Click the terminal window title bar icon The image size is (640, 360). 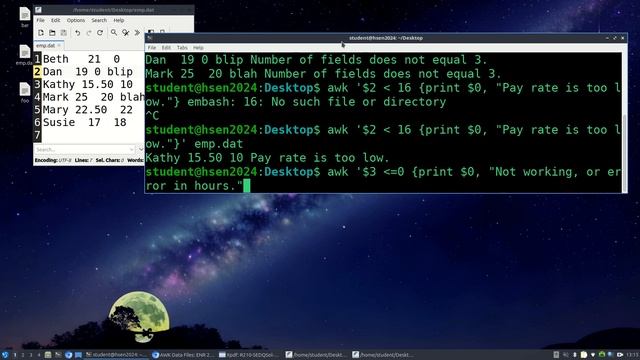pyautogui.click(x=150, y=38)
